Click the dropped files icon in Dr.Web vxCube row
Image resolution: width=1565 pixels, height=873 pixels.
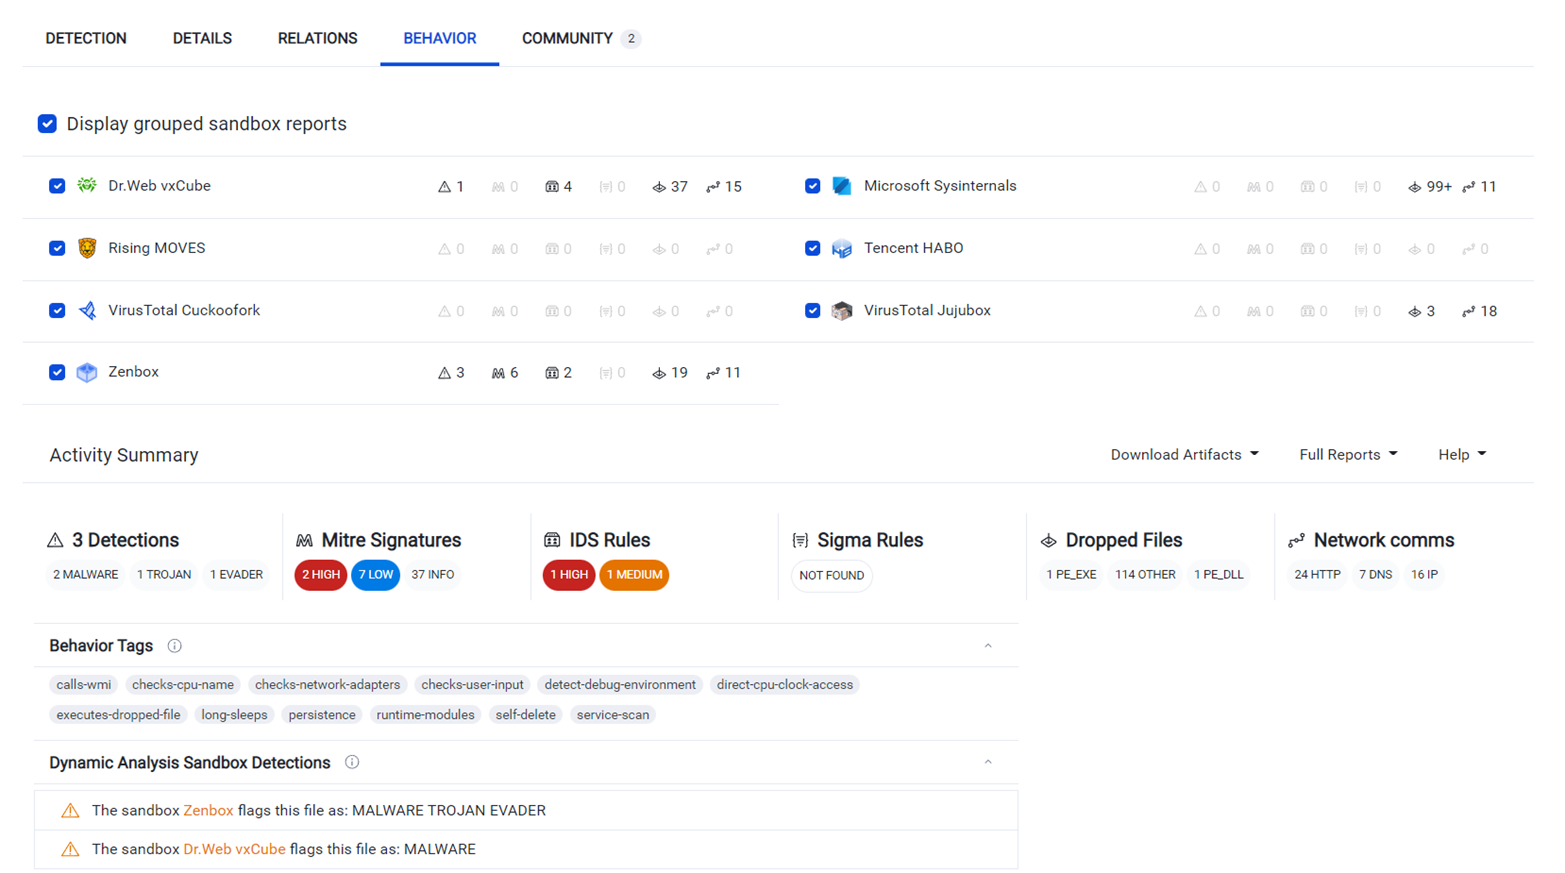tap(659, 187)
